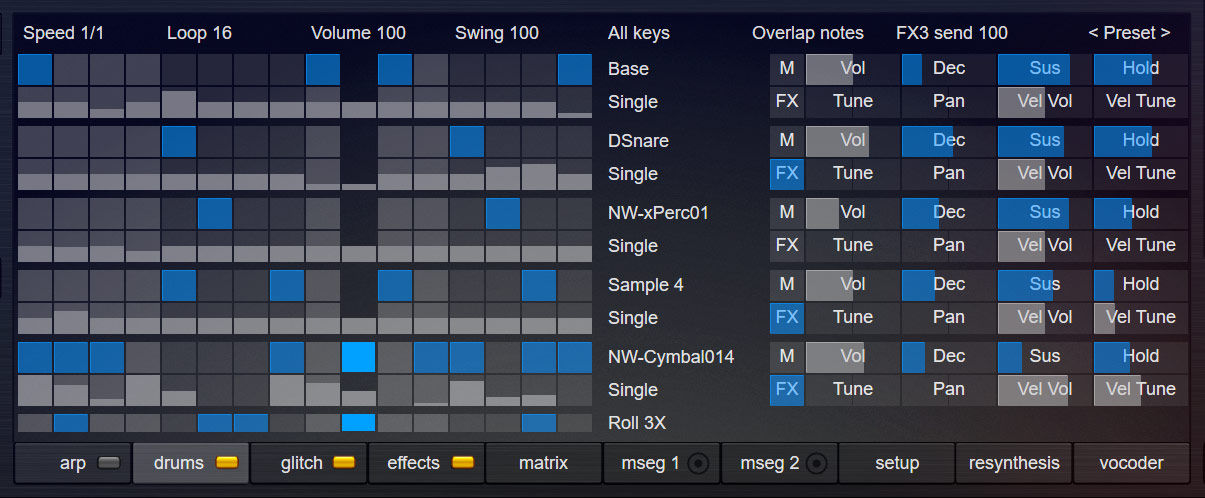Click the mseg 2 circle icon
Viewport: 1205px width, 498px height.
[x=817, y=463]
